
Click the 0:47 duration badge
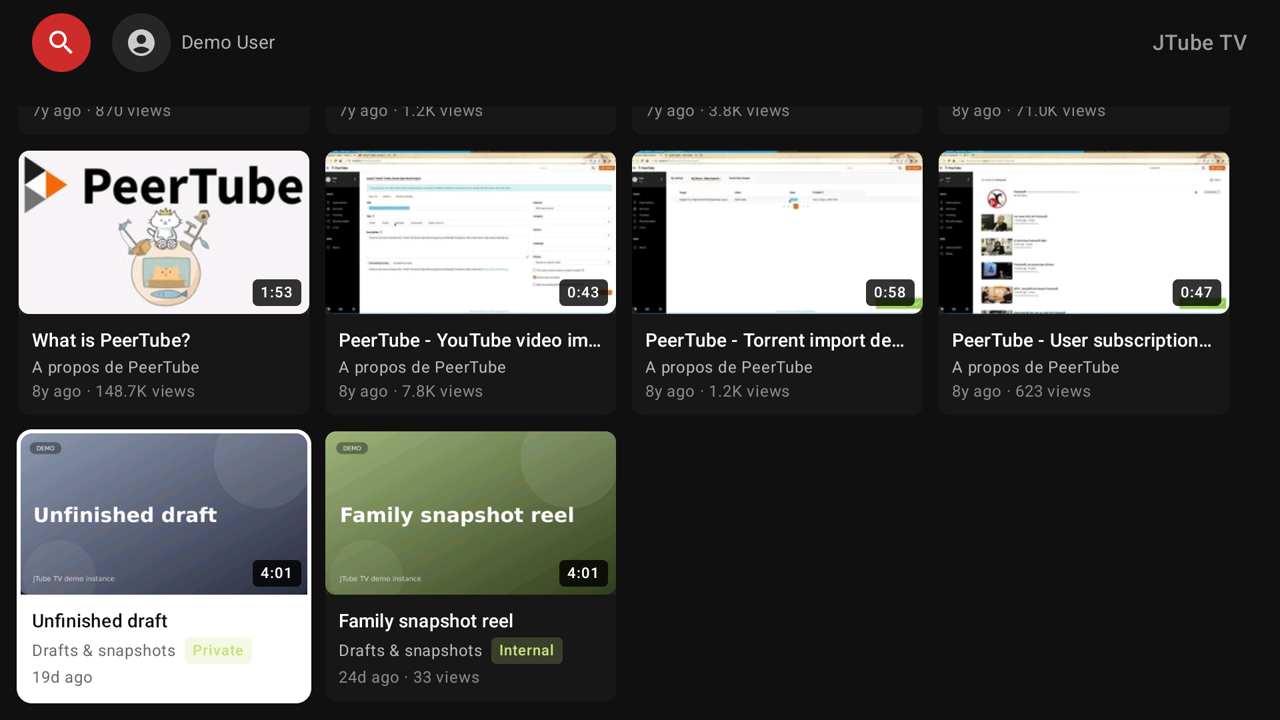click(x=1196, y=292)
